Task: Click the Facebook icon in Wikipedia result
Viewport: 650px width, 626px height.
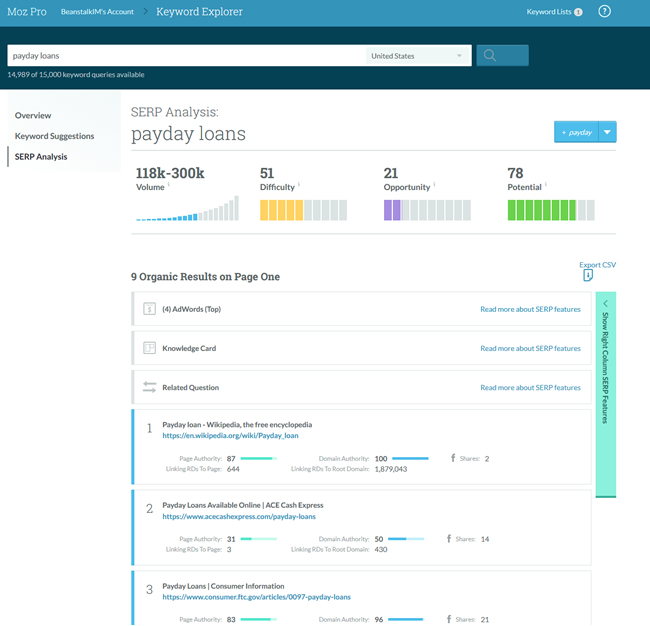Action: click(x=453, y=458)
